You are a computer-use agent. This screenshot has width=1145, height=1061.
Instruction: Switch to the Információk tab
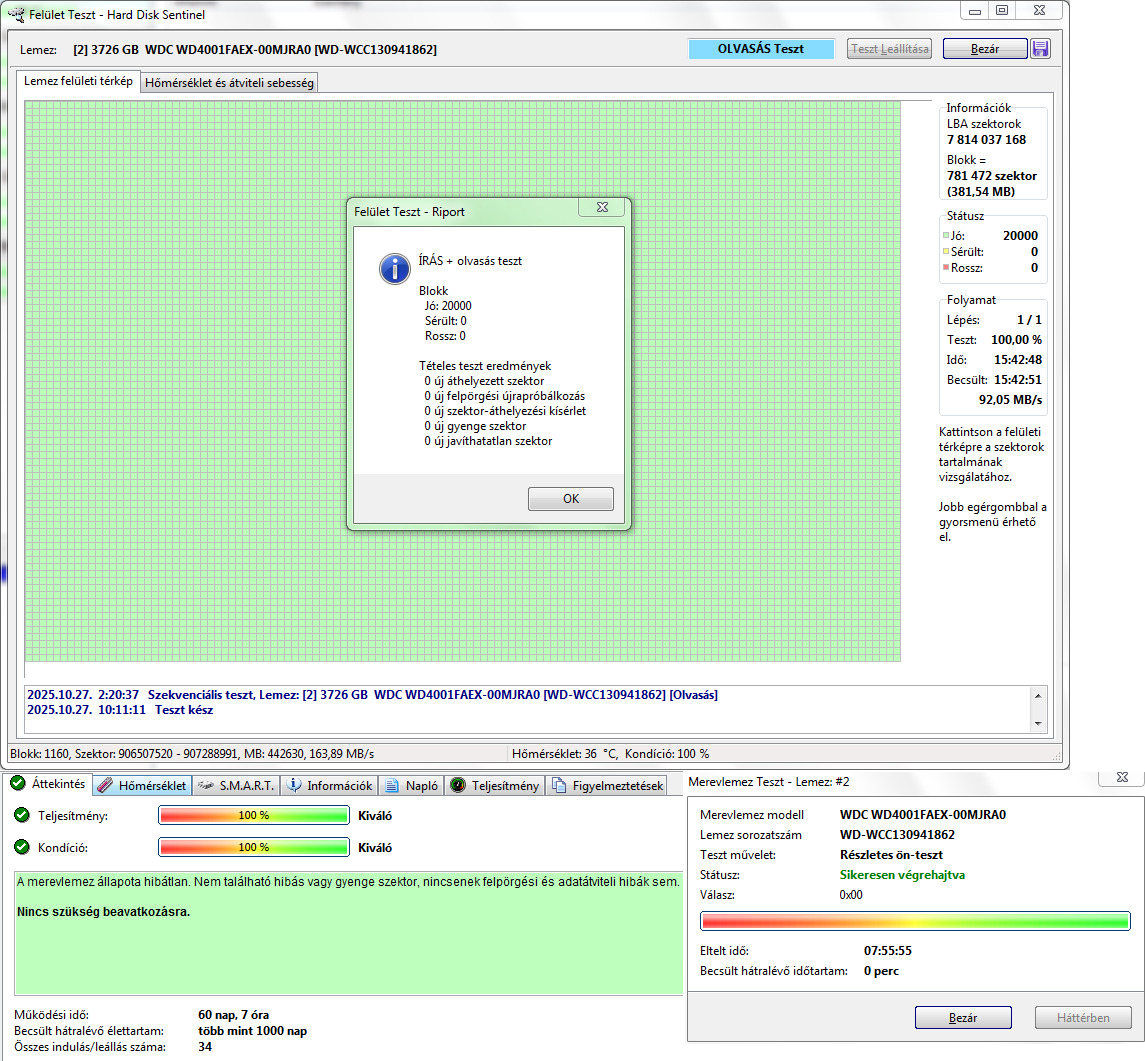329,786
